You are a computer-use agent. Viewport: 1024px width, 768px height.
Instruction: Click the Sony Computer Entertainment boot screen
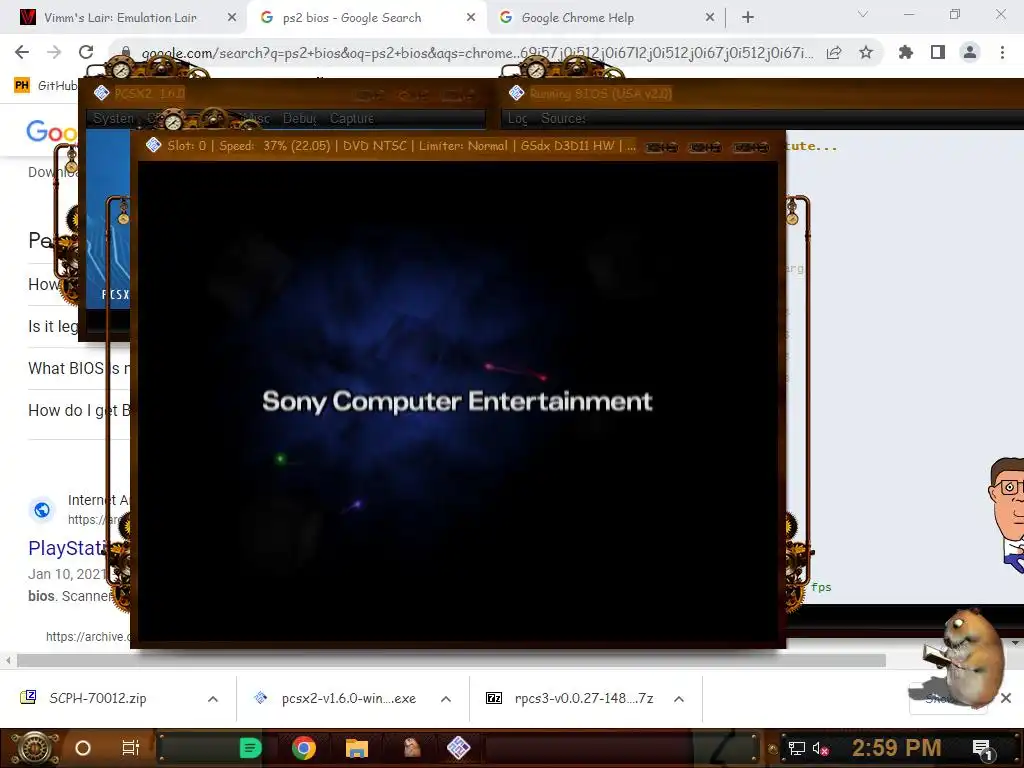tap(457, 402)
